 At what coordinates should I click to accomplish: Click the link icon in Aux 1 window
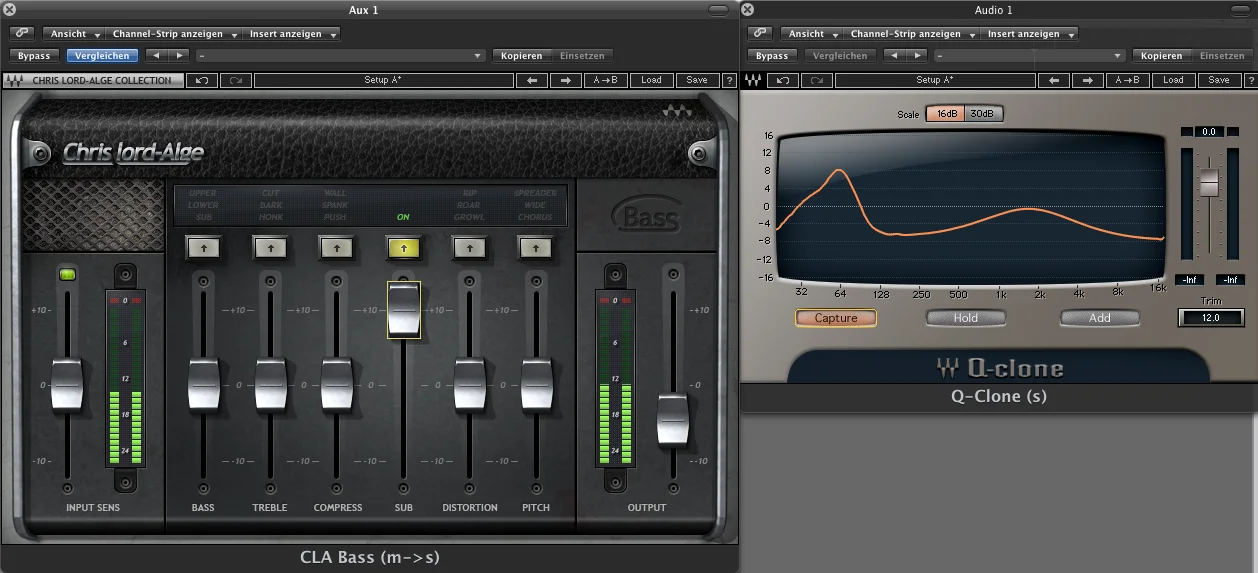pos(21,33)
